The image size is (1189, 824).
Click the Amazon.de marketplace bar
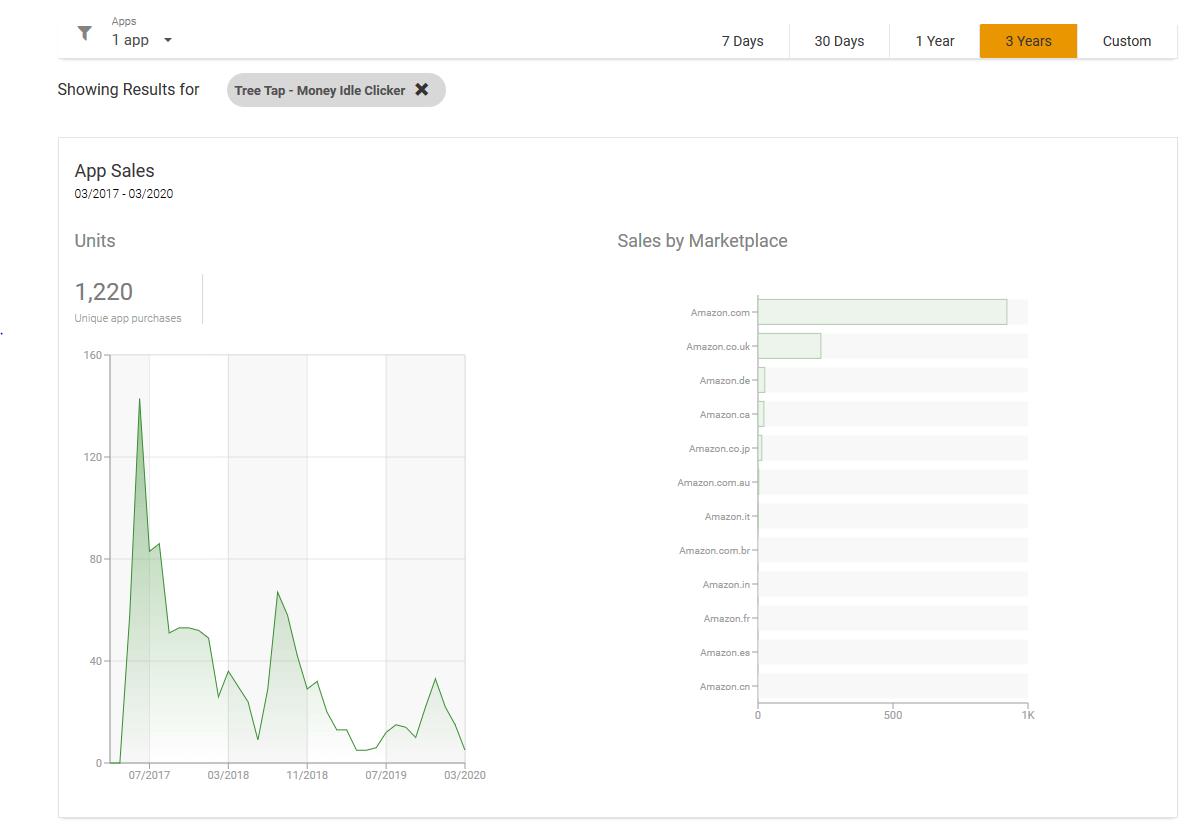762,380
